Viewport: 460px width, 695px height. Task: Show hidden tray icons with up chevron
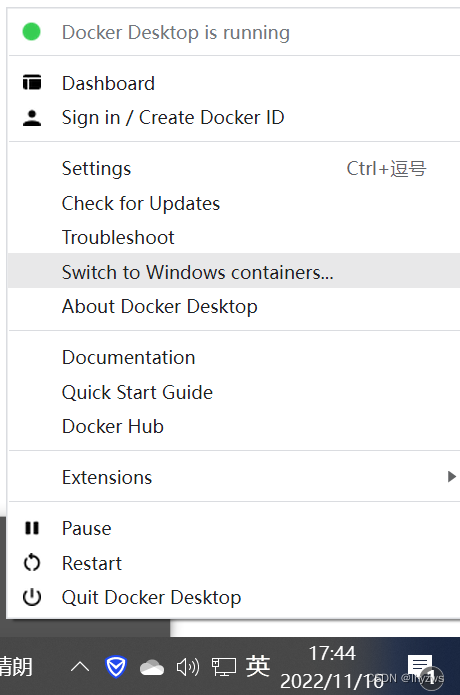pyautogui.click(x=80, y=667)
